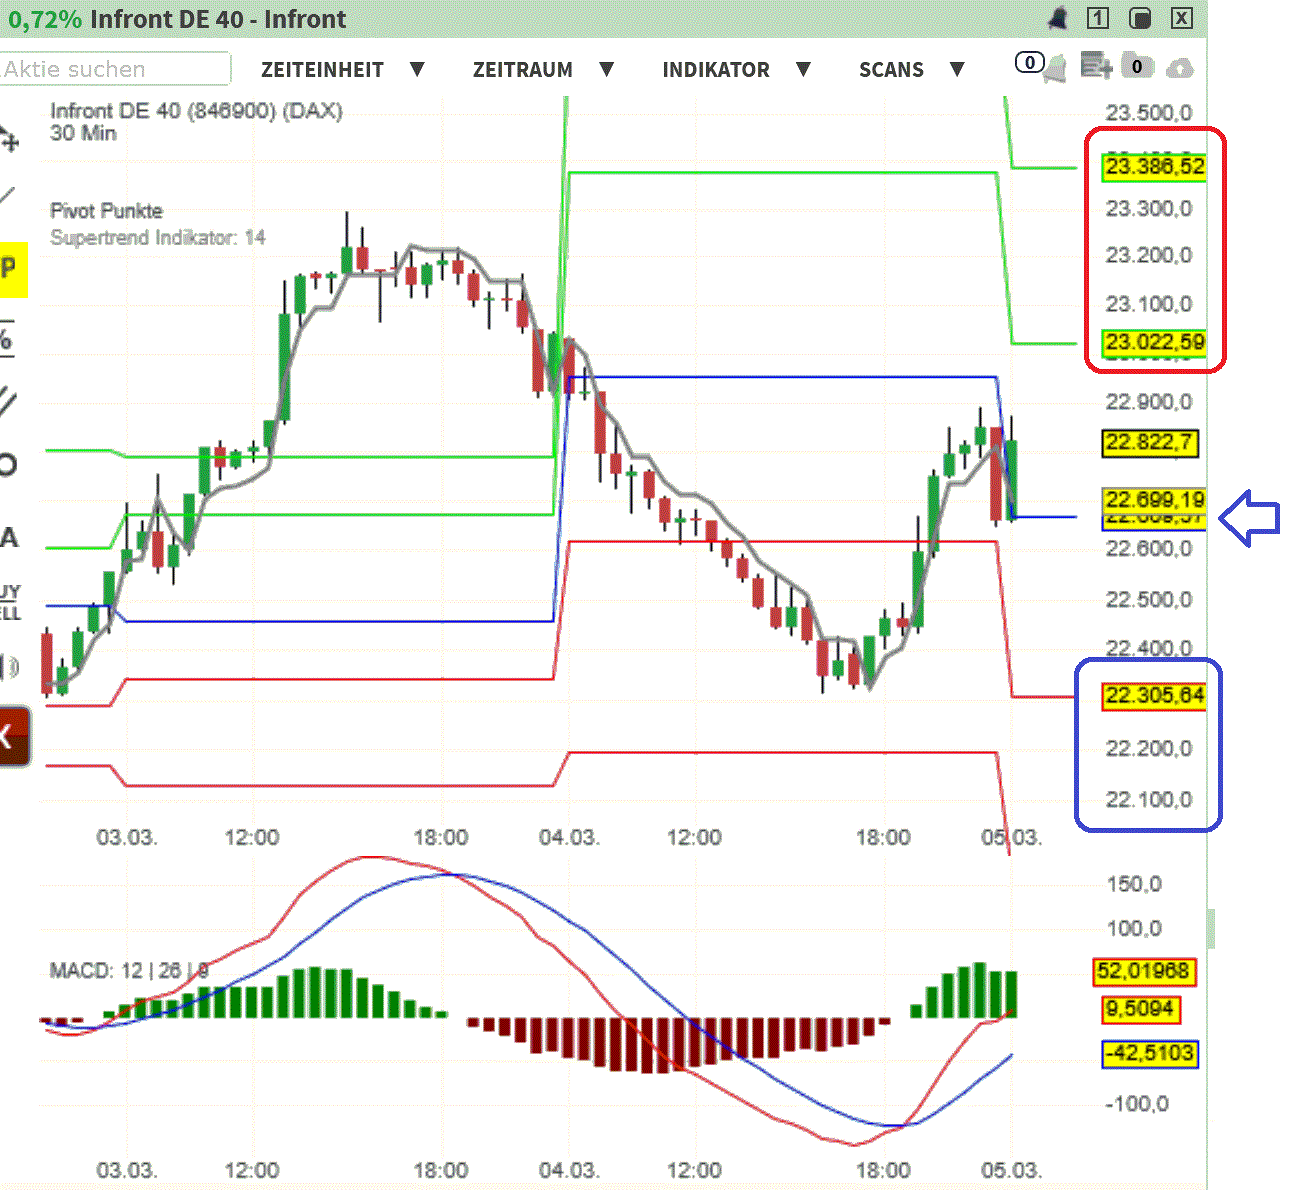Activate the highlighted Pivot tool

[x=10, y=268]
